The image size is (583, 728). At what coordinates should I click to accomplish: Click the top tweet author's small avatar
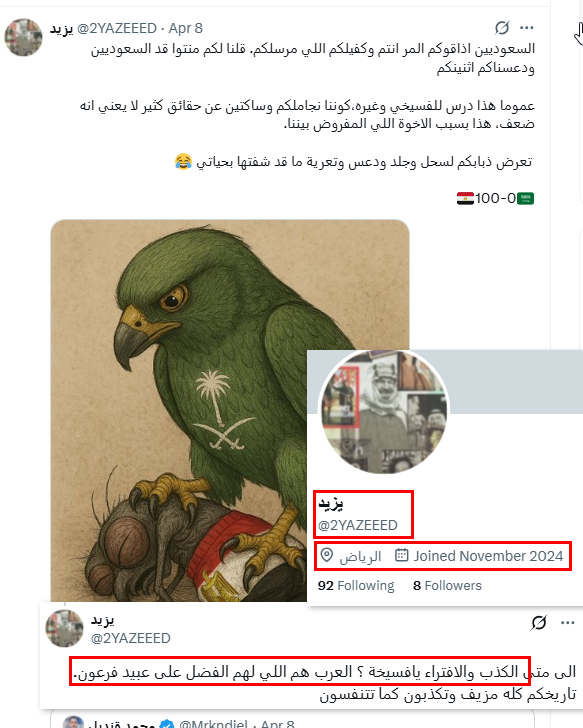tap(23, 38)
